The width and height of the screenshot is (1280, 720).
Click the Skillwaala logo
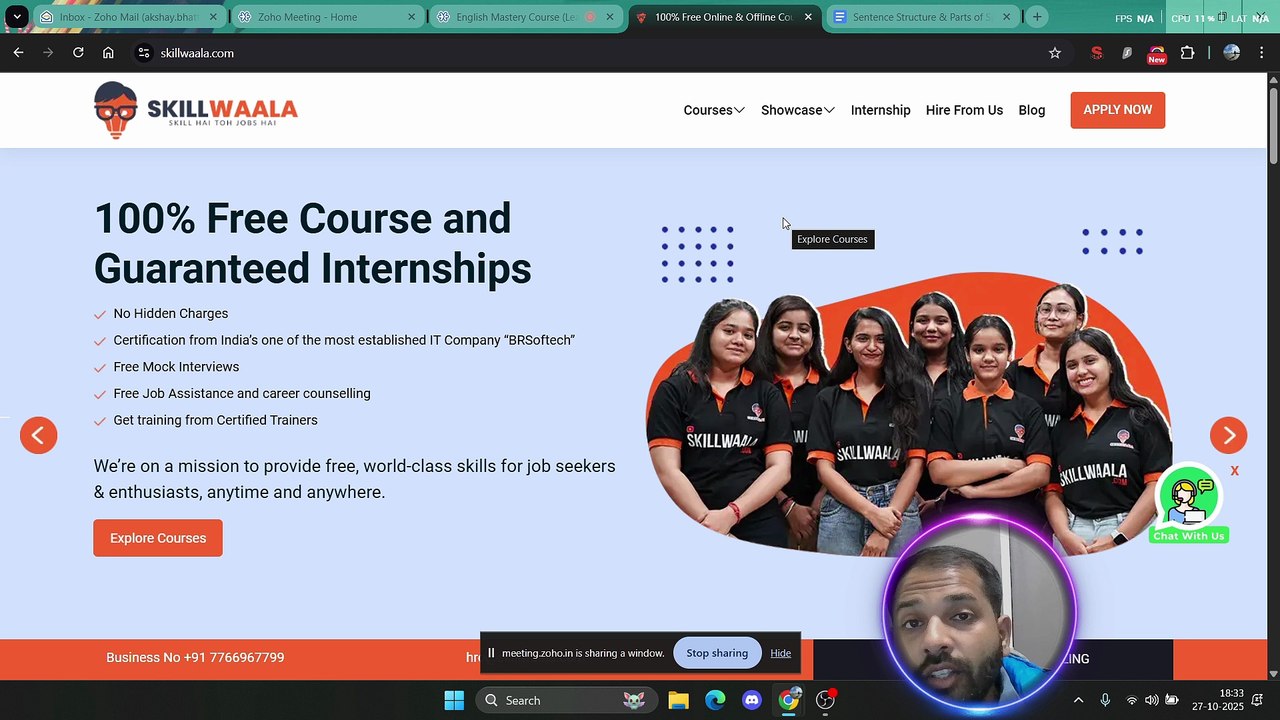[x=196, y=110]
